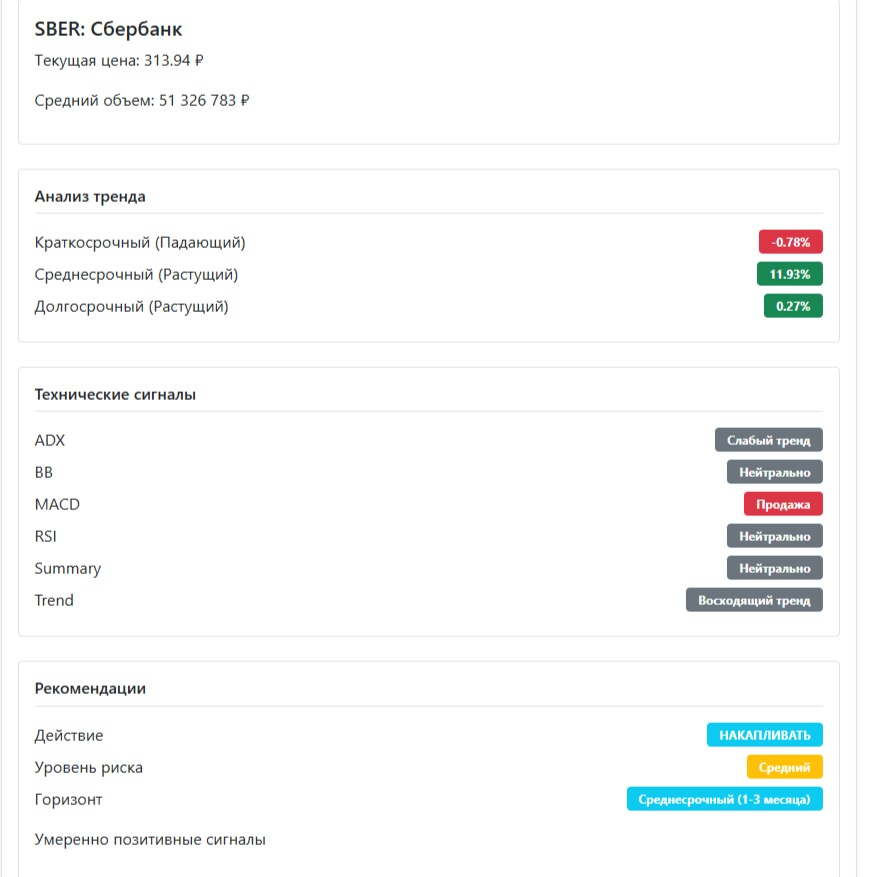
Task: Click the 'Технические сигналы' section header
Action: pyautogui.click(x=115, y=394)
